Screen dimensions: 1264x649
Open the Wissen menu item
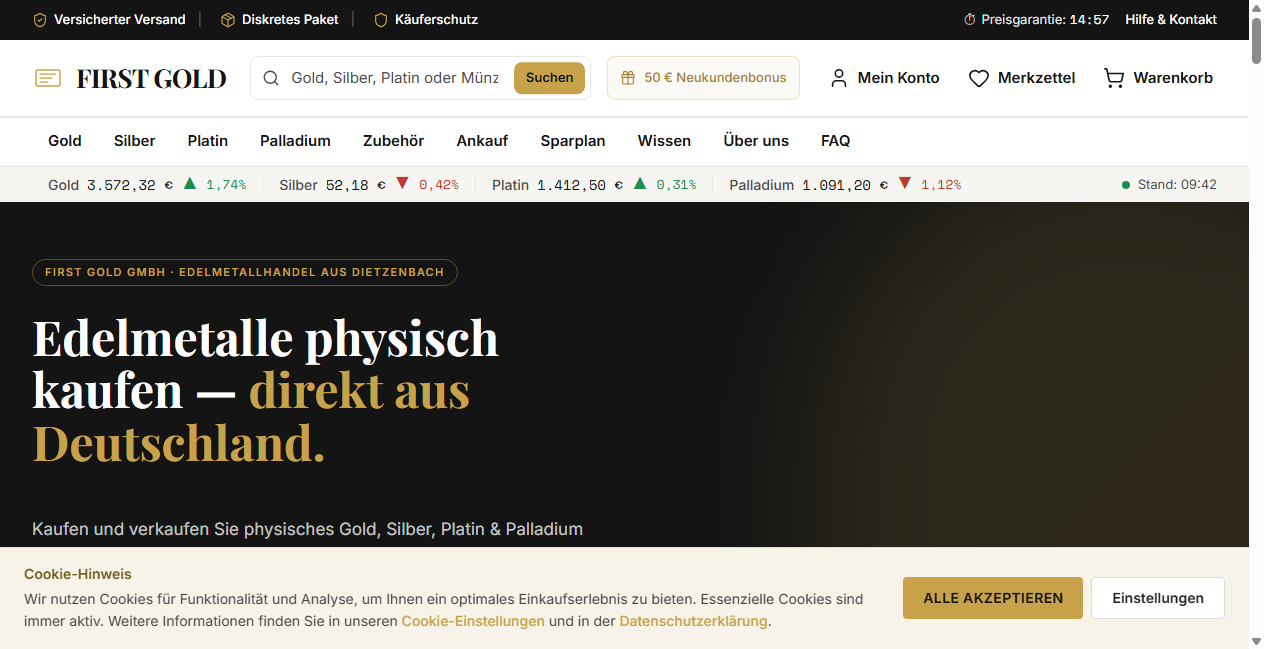coord(664,141)
